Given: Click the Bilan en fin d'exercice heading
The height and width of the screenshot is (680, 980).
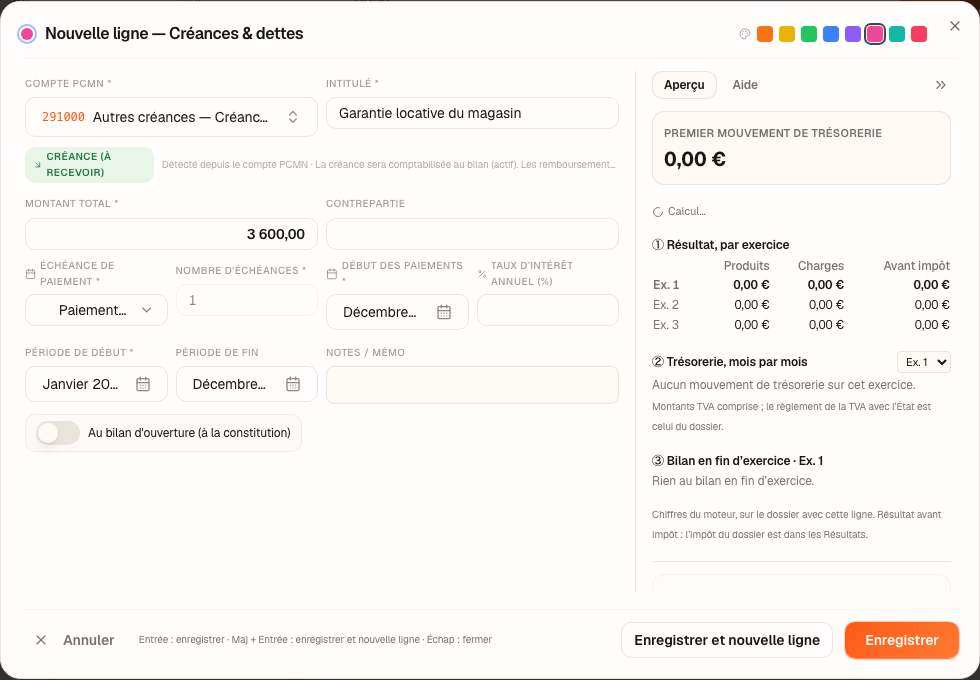Looking at the screenshot, I should coord(738,461).
